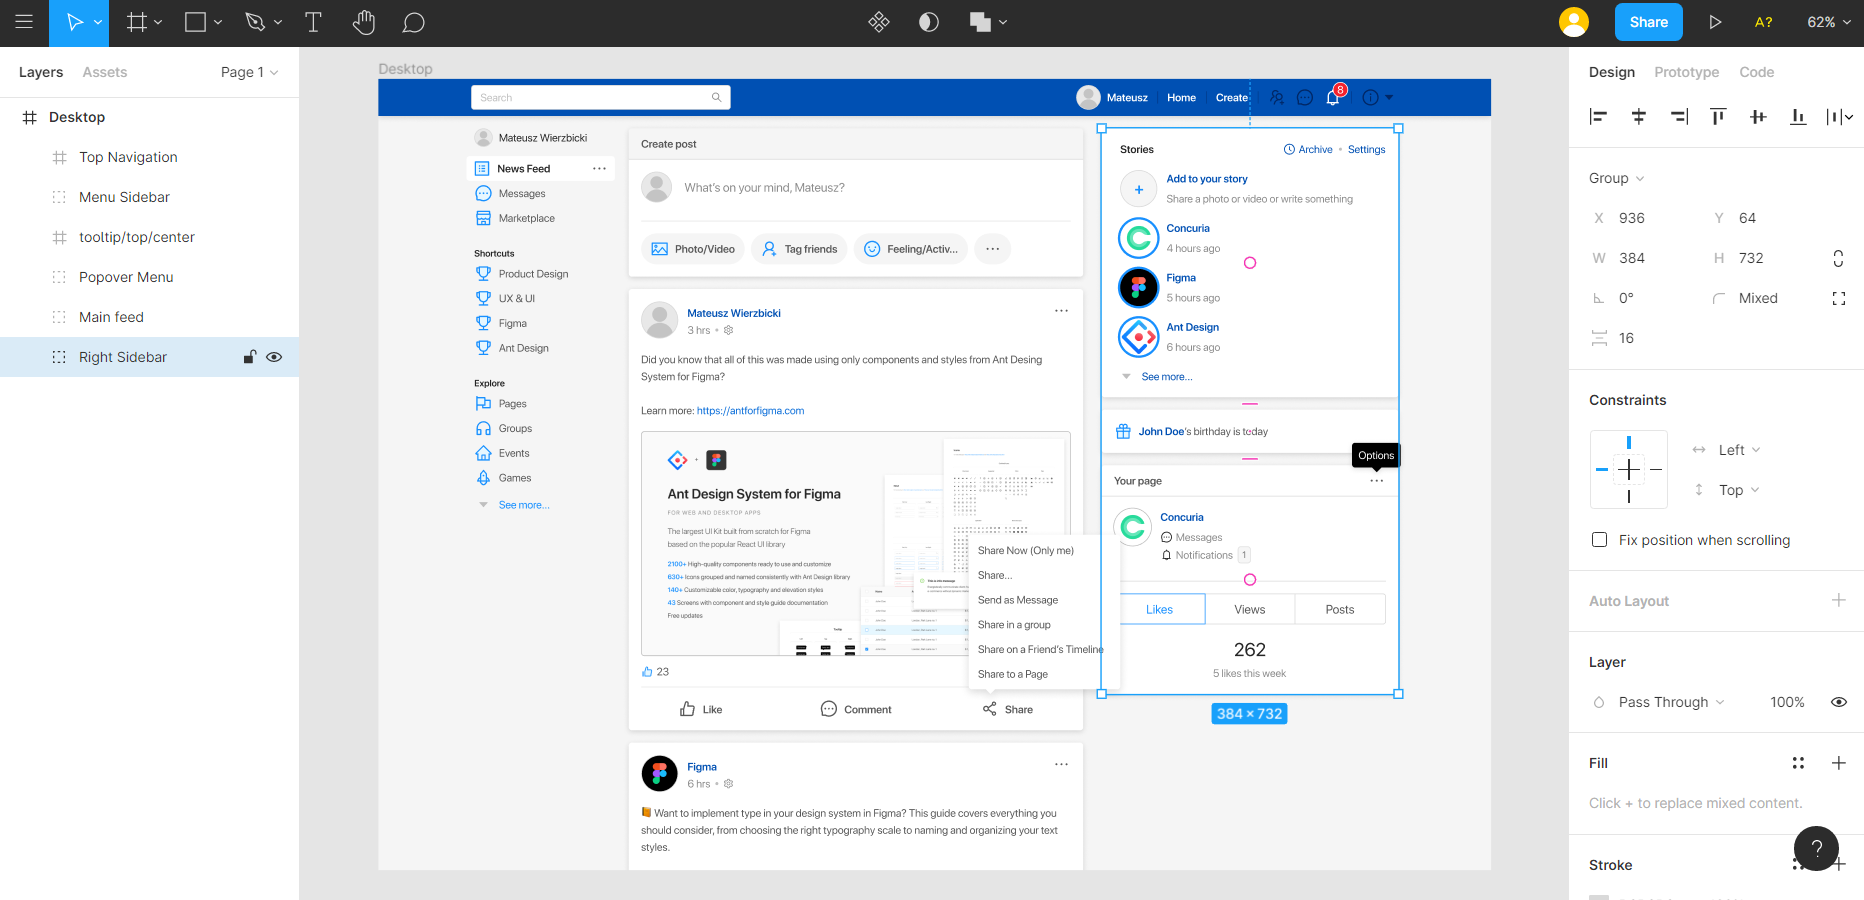Screen dimensions: 1864x900
Task: Open Move tool dropdown arrow
Action: 98,22
